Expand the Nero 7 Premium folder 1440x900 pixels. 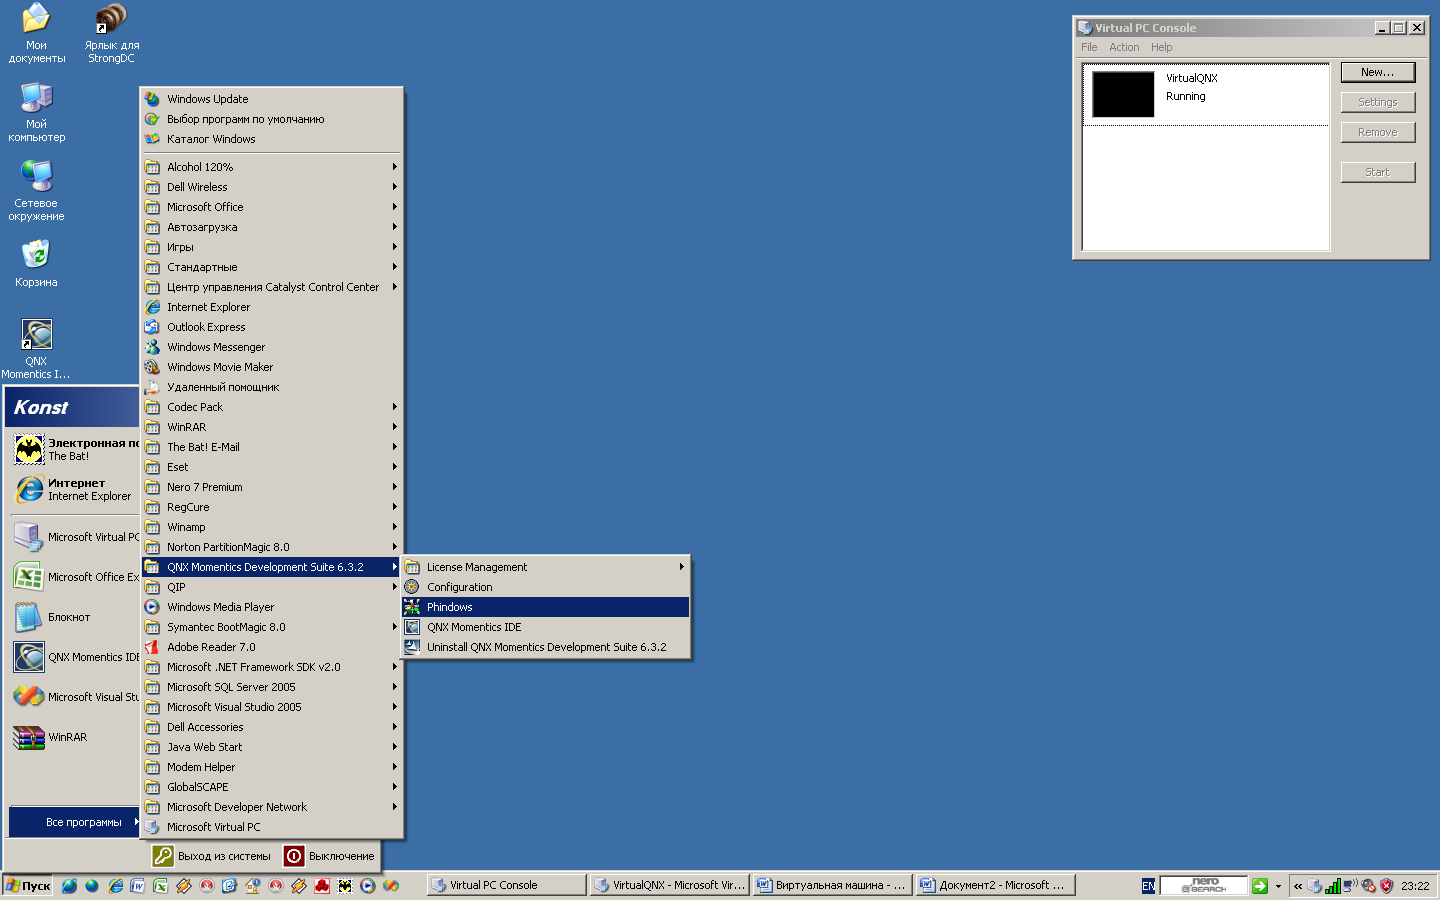(271, 487)
